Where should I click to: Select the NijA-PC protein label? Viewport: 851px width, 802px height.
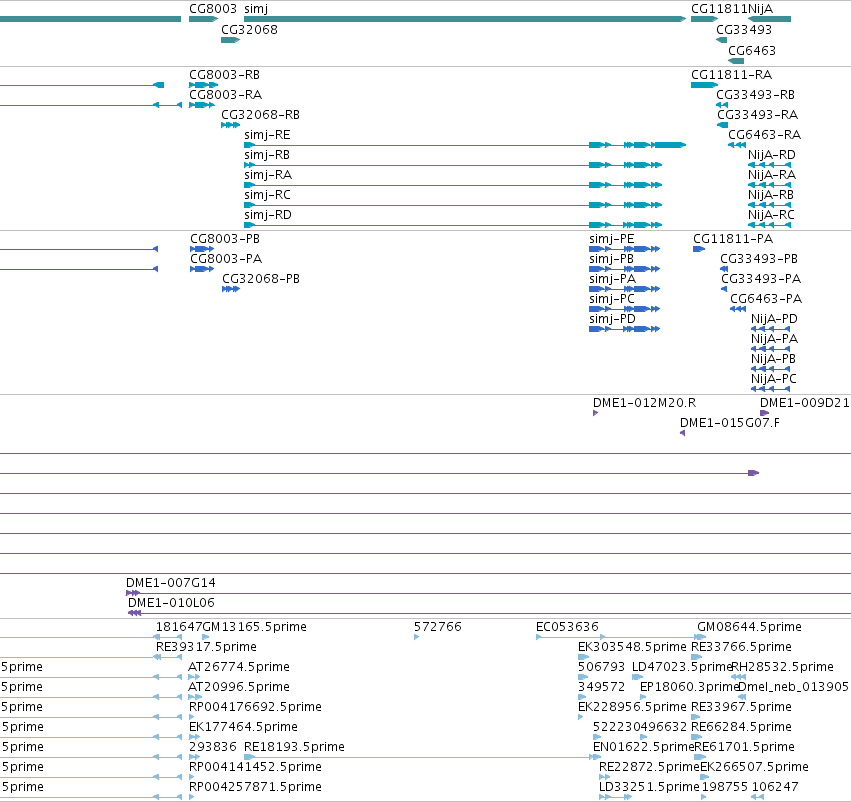(774, 379)
